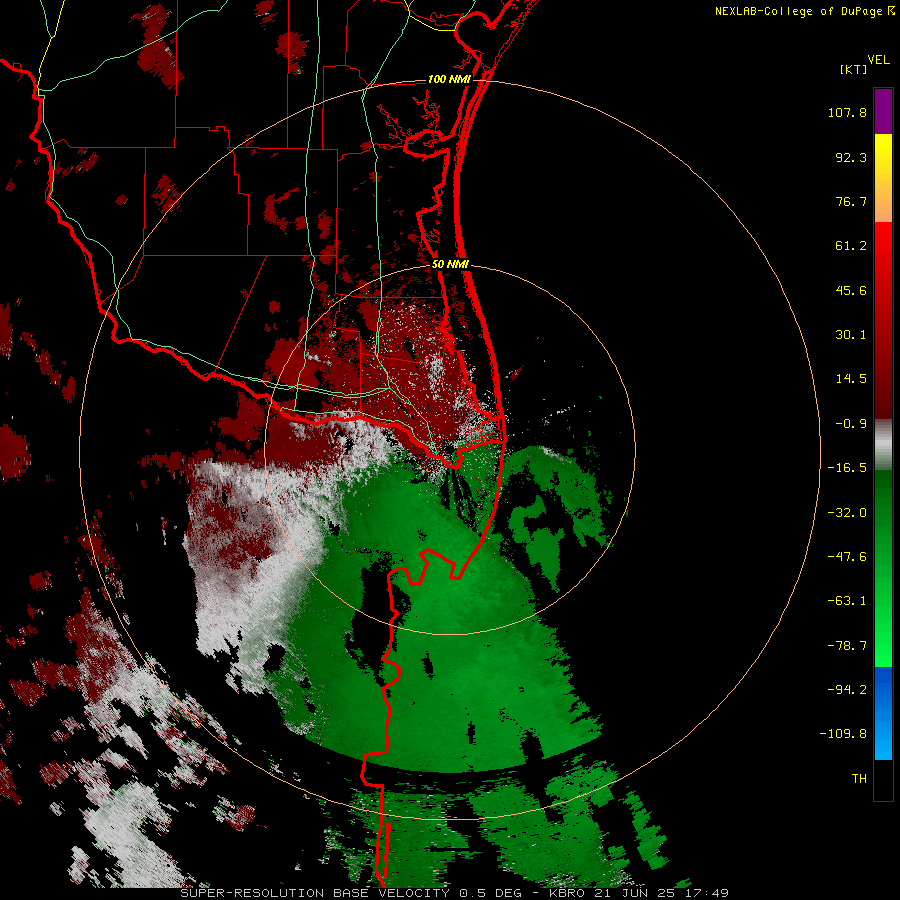The width and height of the screenshot is (900, 900).
Task: Select the 14.5 scale value
Action: coord(851,379)
